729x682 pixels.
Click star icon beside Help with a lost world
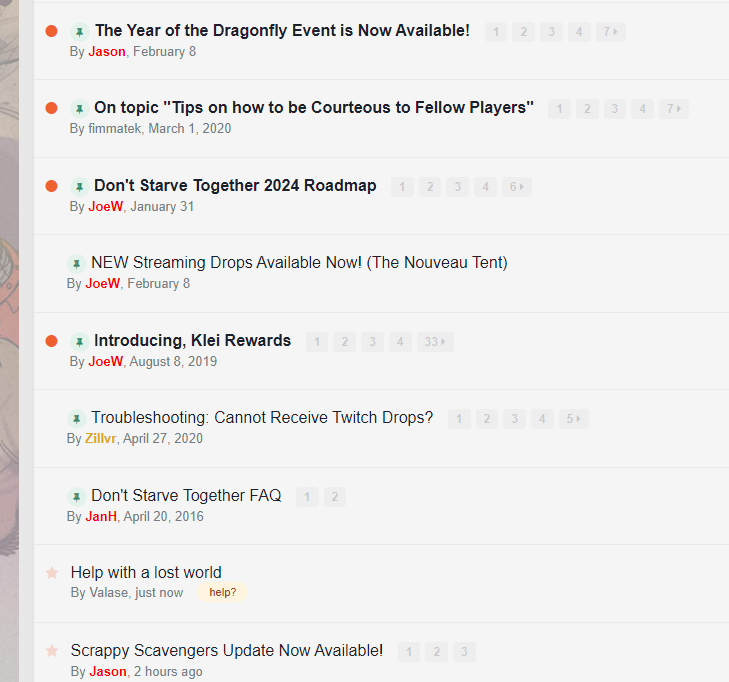click(x=52, y=573)
